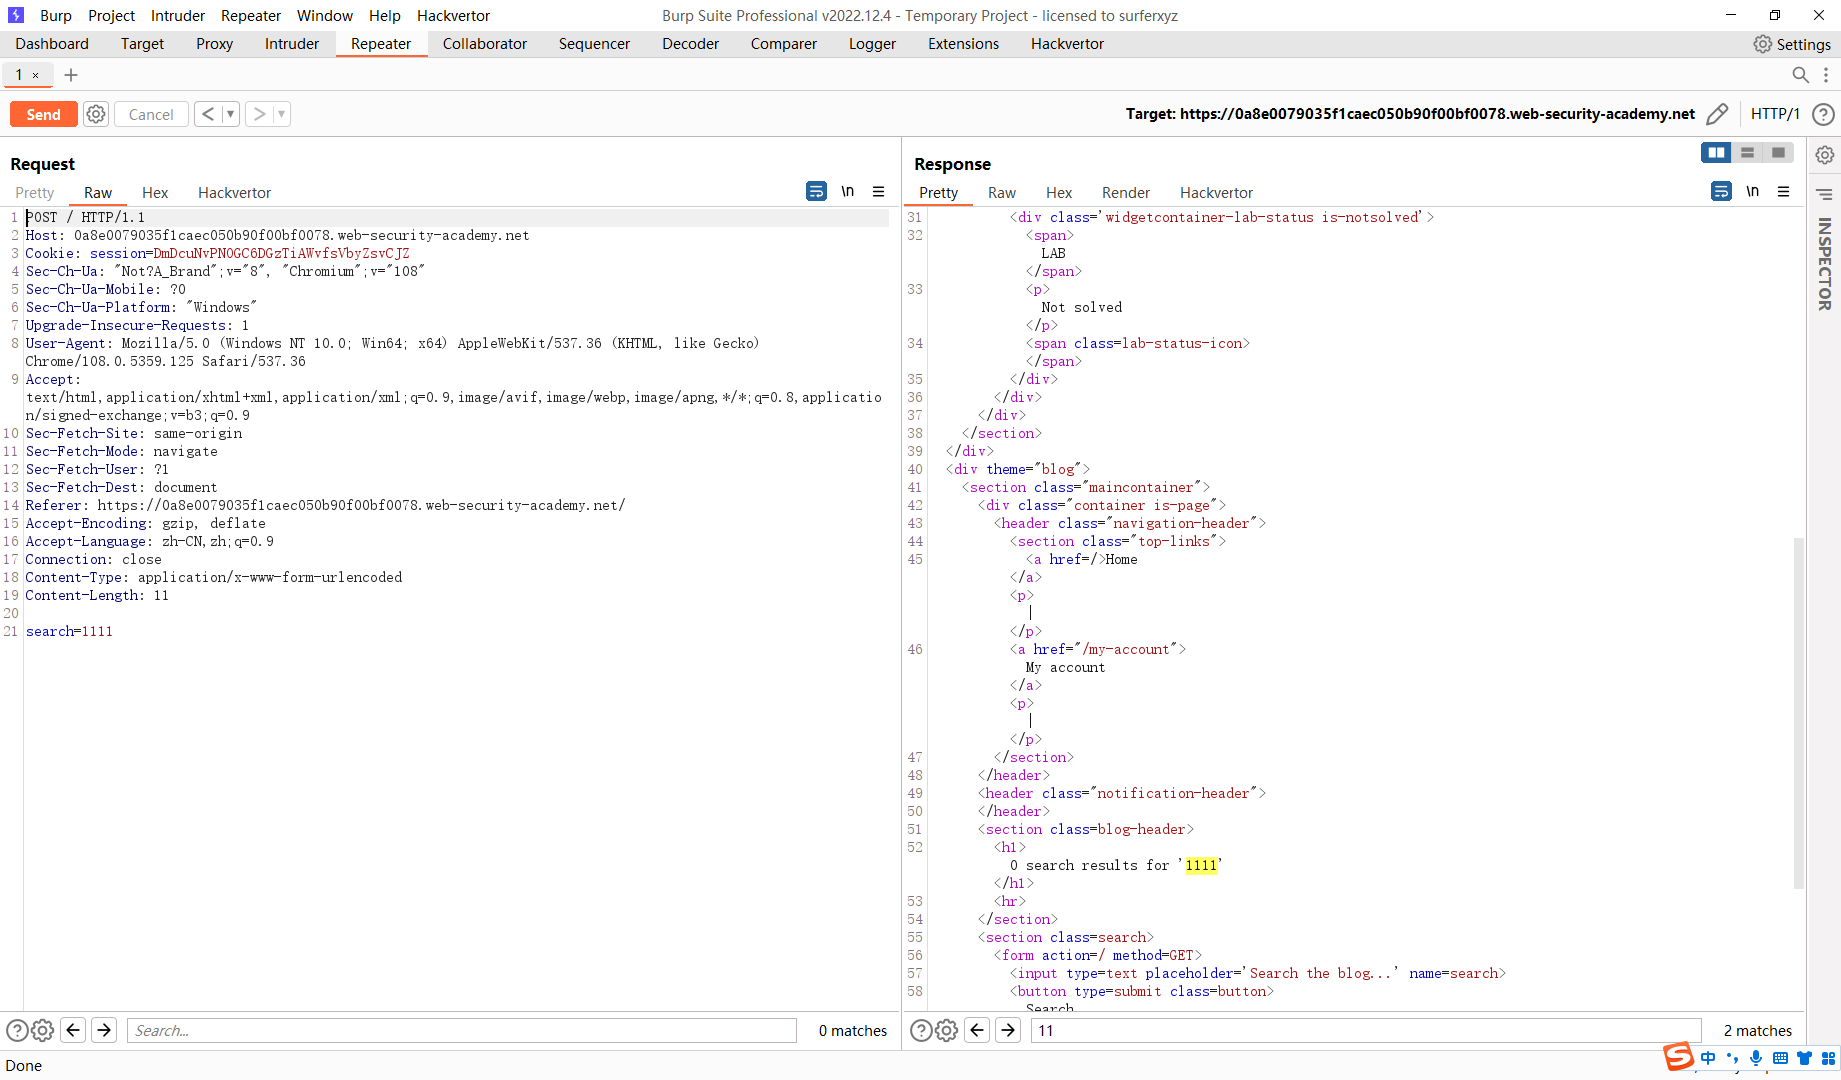Select request Pretty view tab
Screen dimensions: 1841x1080
click(34, 193)
